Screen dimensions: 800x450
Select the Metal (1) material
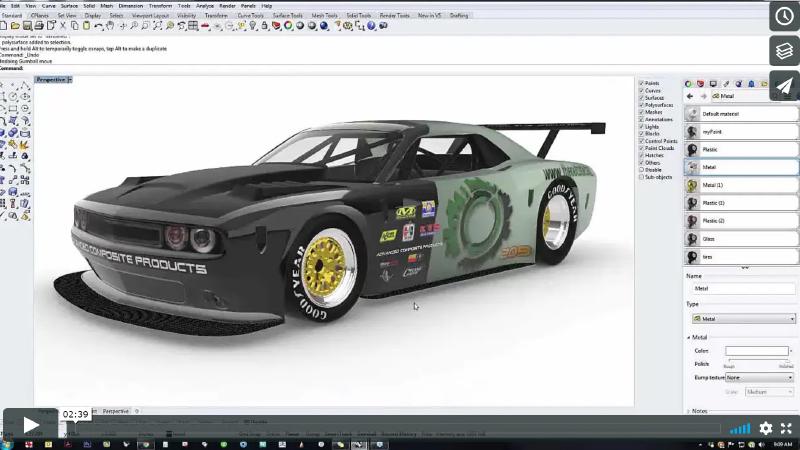pyautogui.click(x=741, y=185)
